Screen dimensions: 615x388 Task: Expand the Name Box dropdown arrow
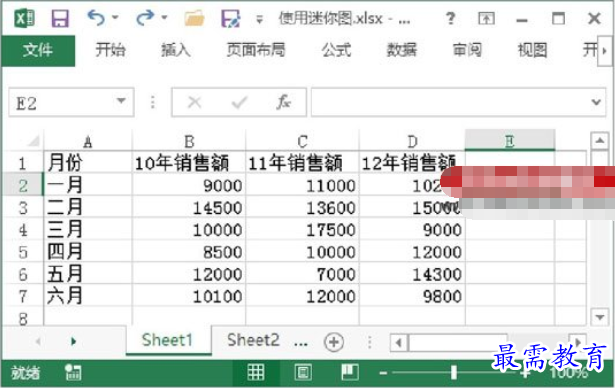tap(122, 101)
